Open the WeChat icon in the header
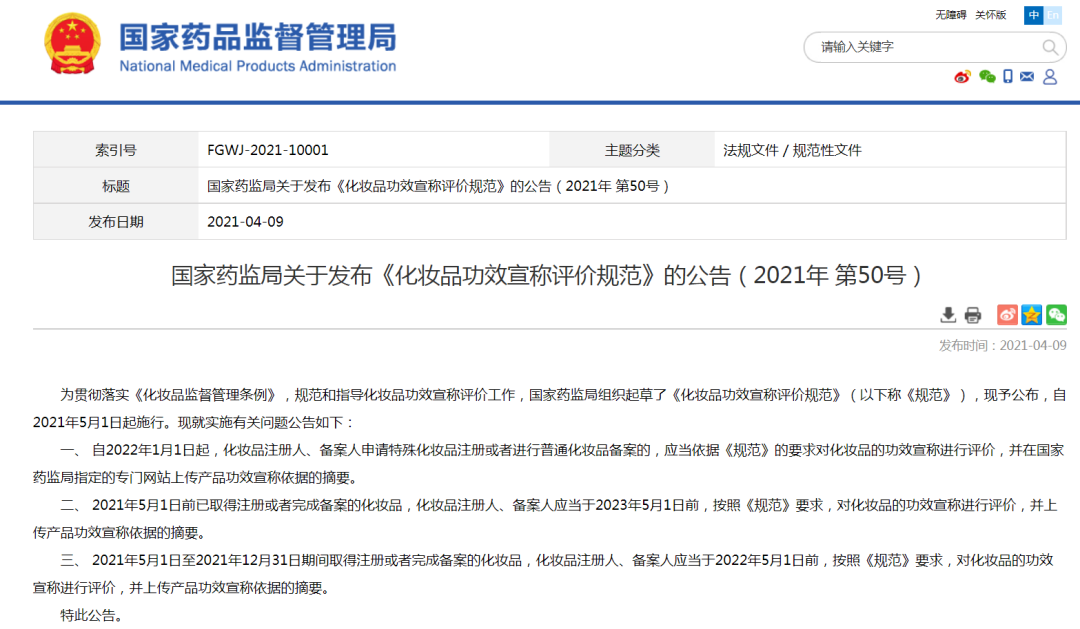Image resolution: width=1080 pixels, height=629 pixels. pyautogui.click(x=986, y=77)
